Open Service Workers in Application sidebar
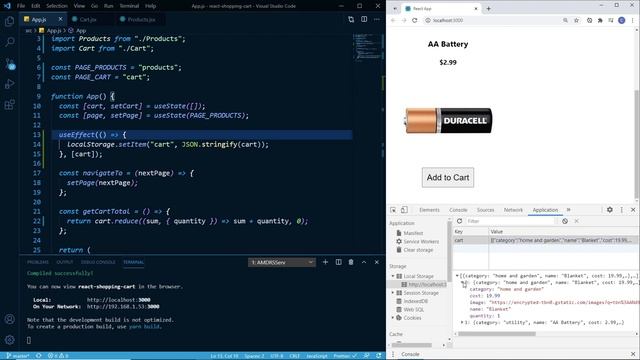This screenshot has width=640, height=360. (418, 241)
